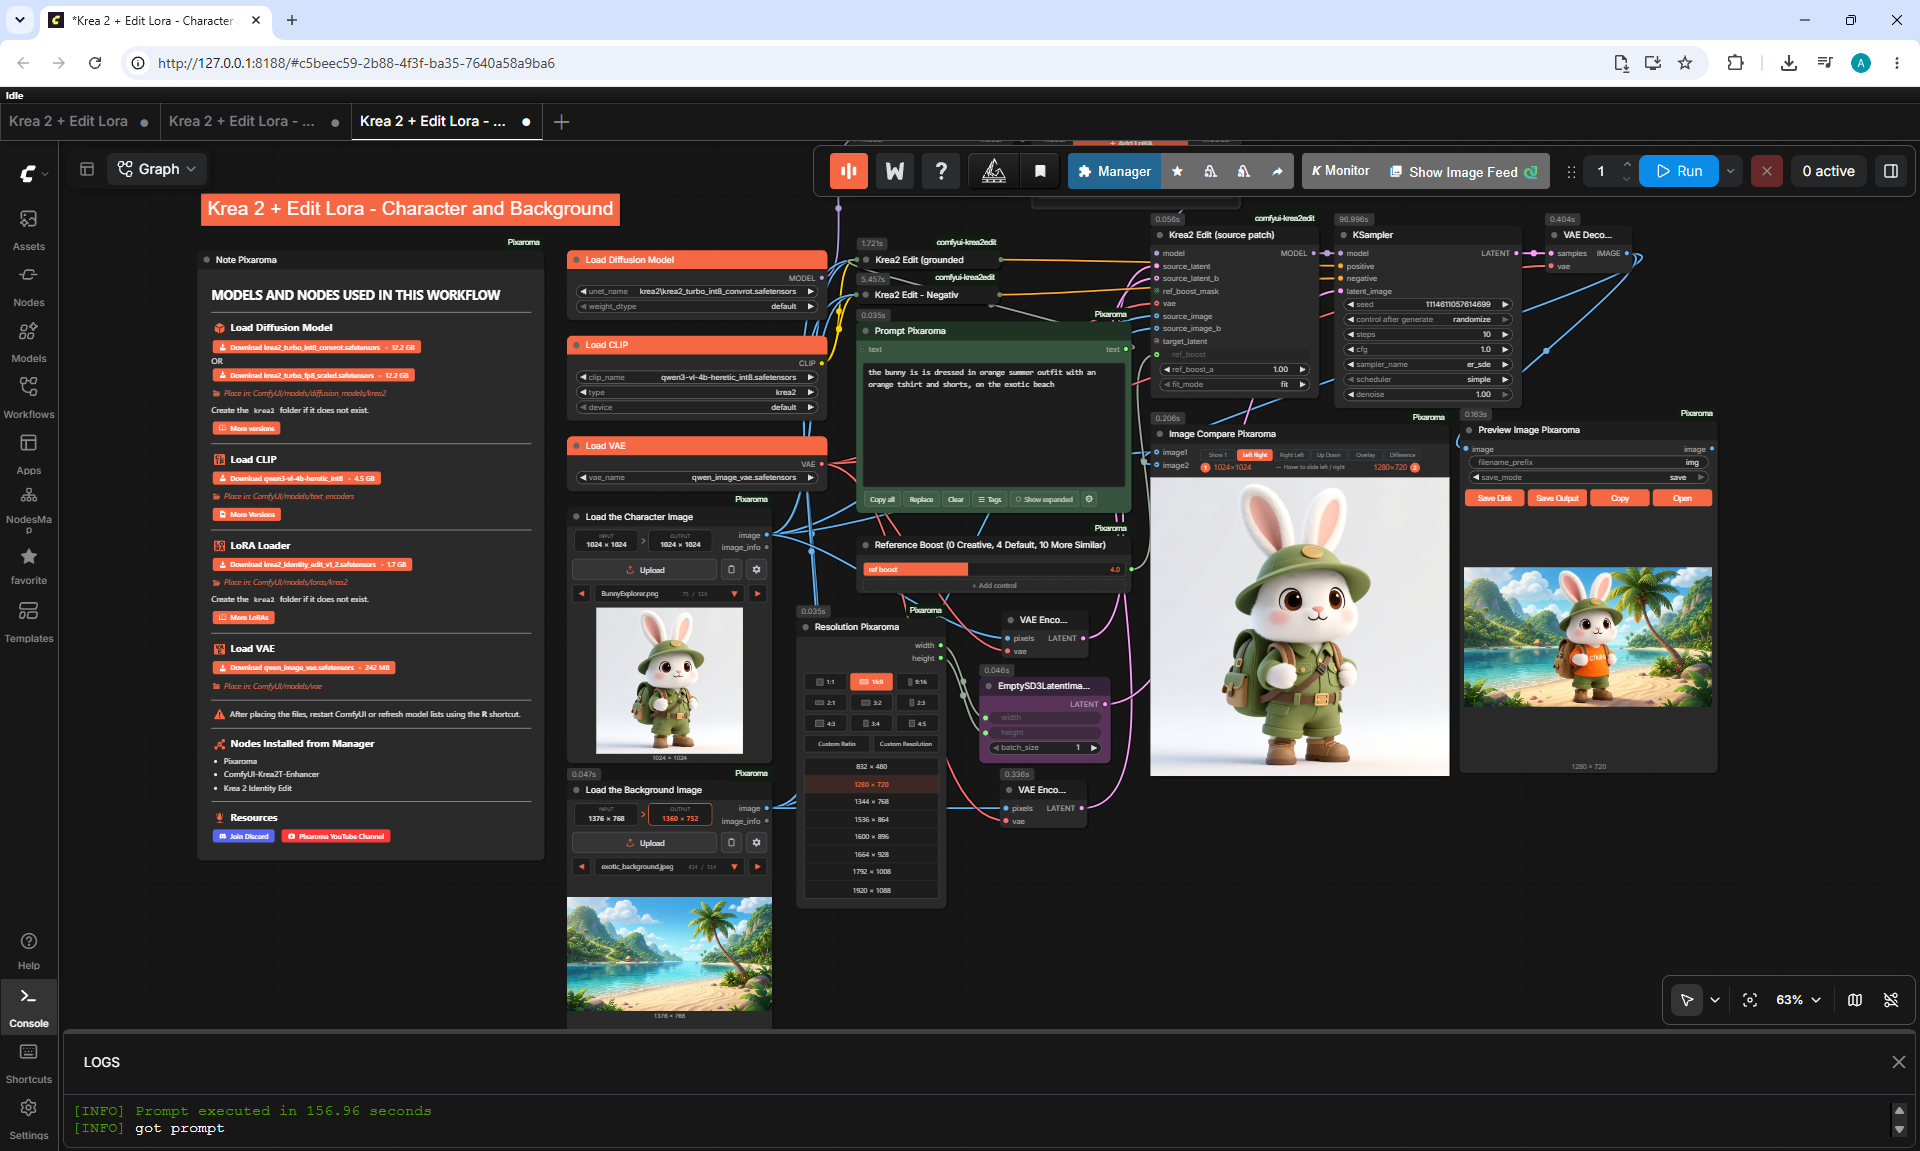Cancel the current run with red X

click(x=1767, y=171)
